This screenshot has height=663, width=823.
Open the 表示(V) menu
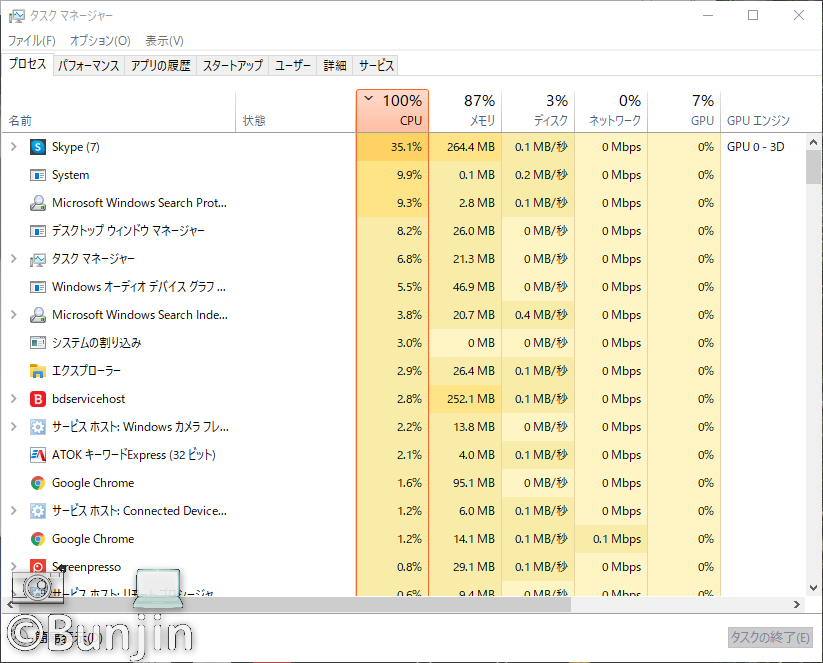[164, 40]
